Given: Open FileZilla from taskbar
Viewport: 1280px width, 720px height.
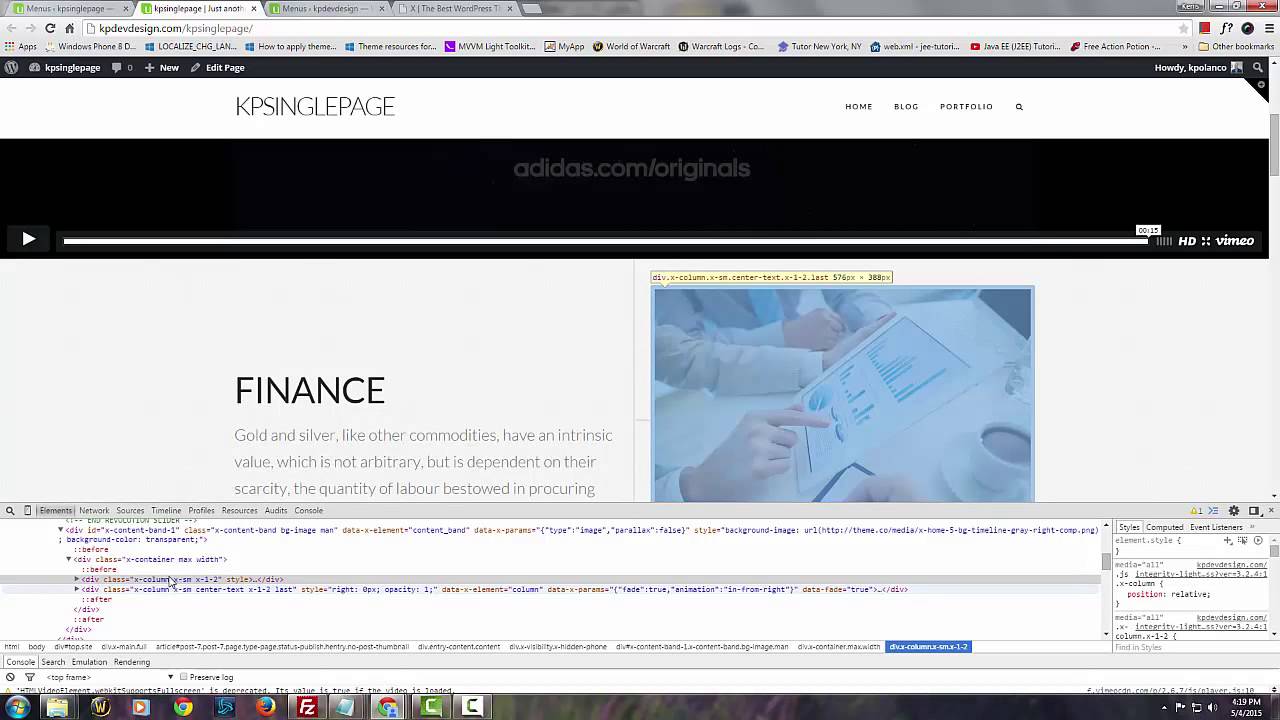Looking at the screenshot, I should pos(307,707).
